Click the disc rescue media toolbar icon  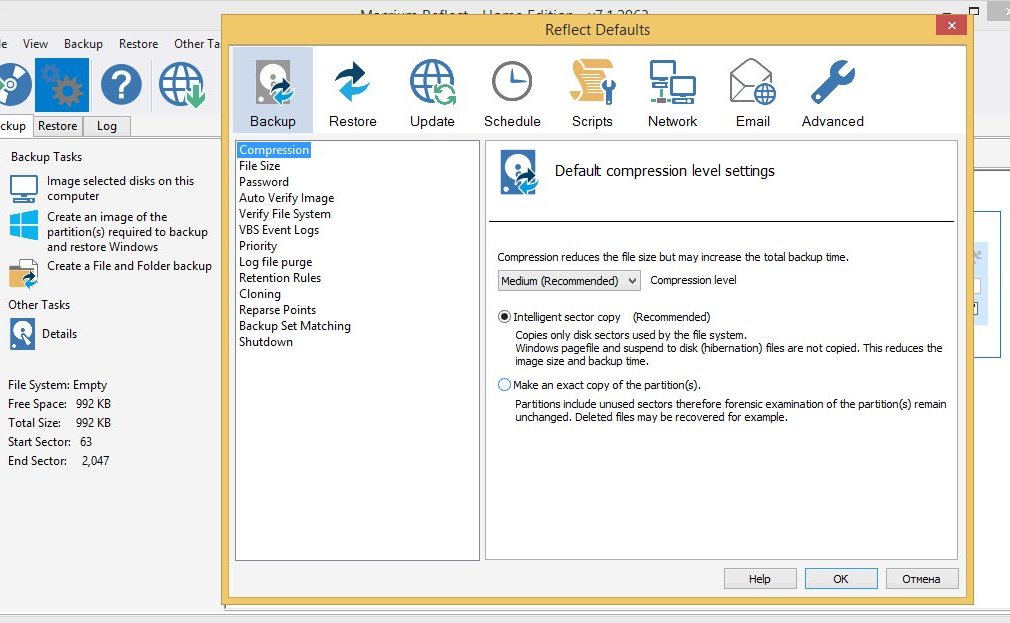[x=14, y=84]
